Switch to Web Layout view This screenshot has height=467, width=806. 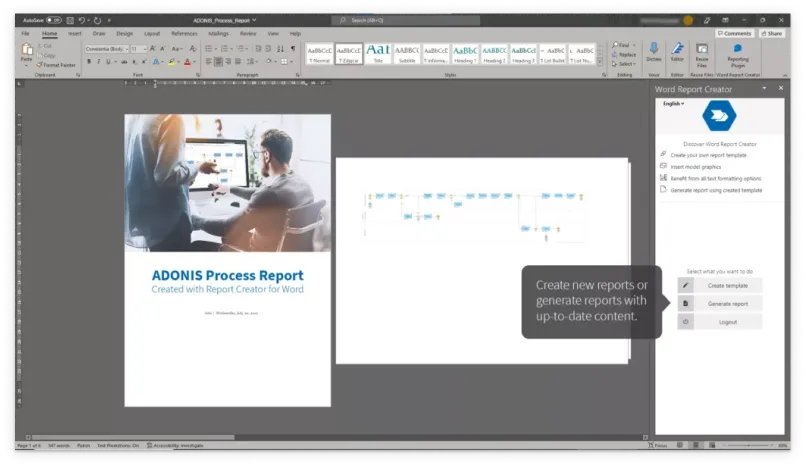[x=712, y=445]
